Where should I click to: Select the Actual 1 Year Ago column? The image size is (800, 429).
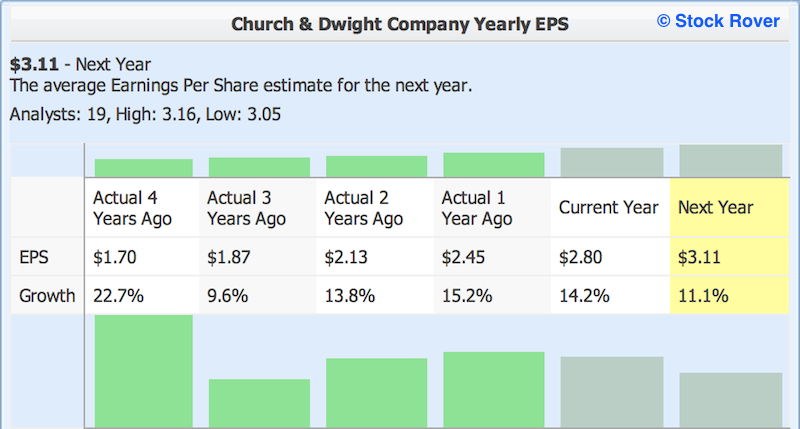coord(492,207)
